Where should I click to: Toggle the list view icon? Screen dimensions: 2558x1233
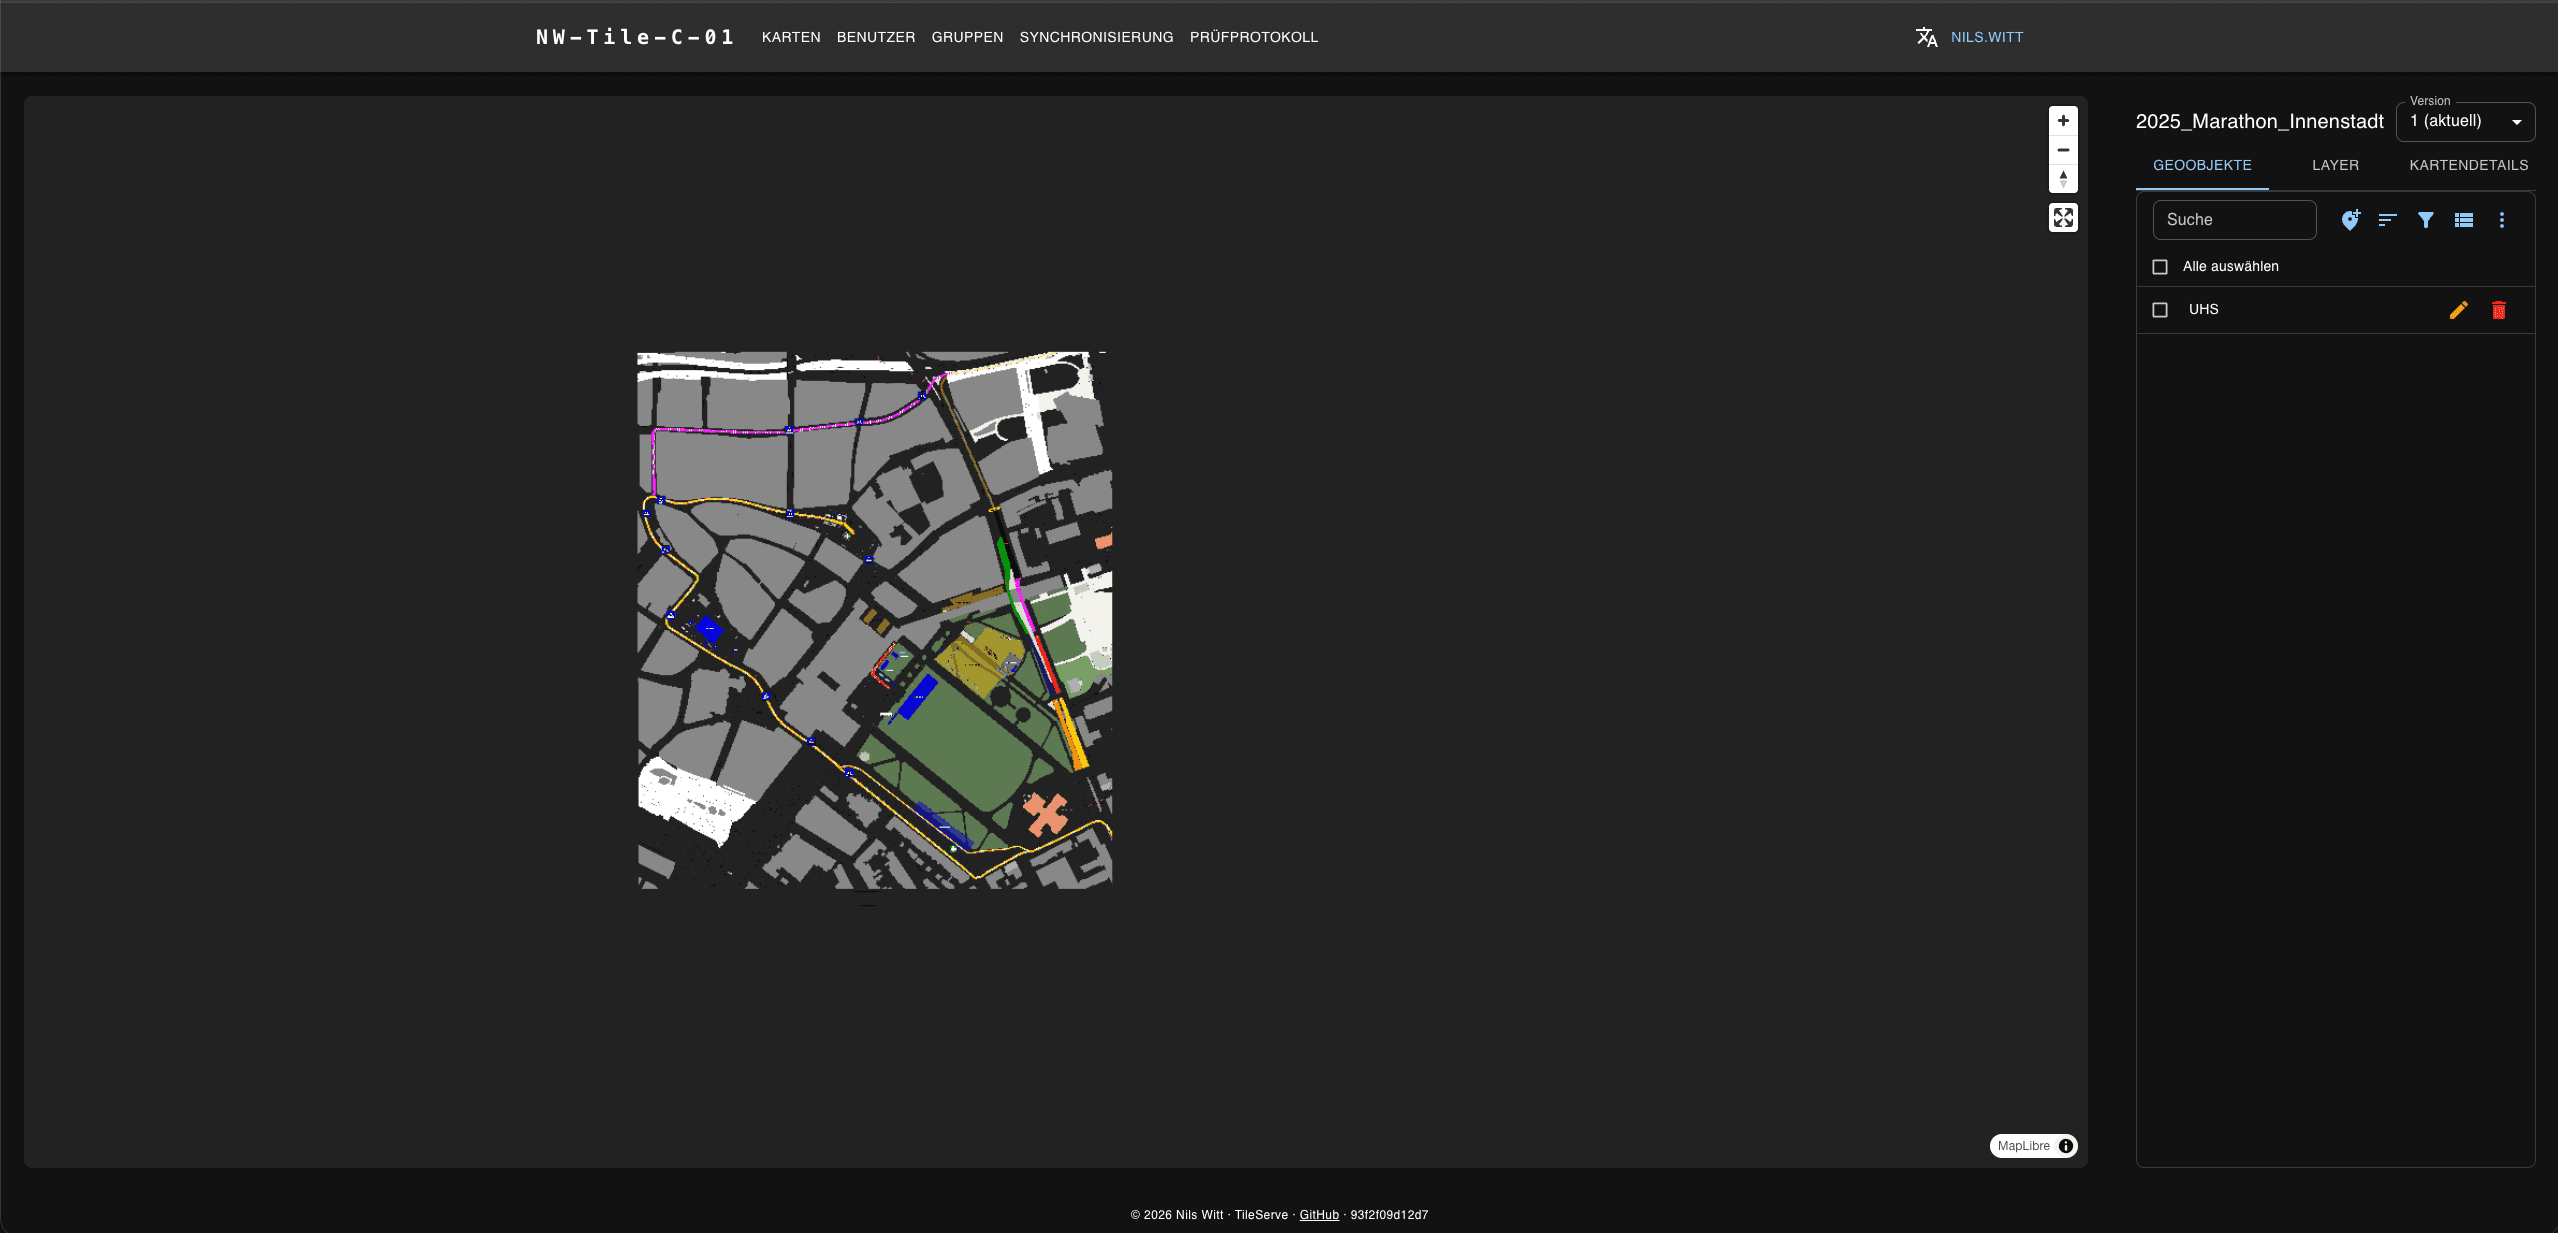tap(2464, 220)
